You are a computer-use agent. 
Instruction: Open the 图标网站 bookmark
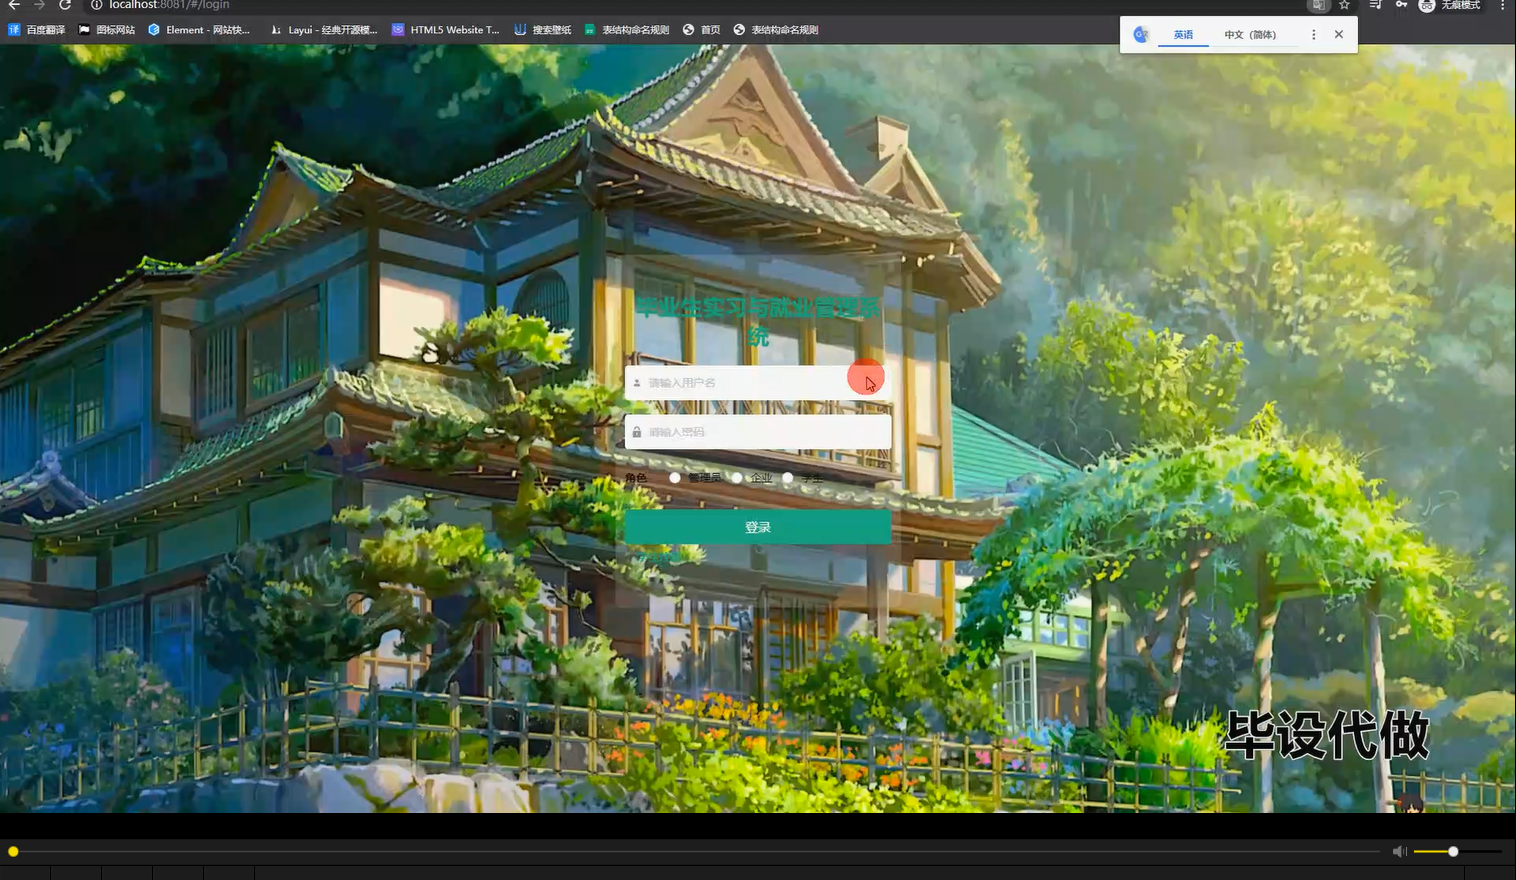(107, 30)
